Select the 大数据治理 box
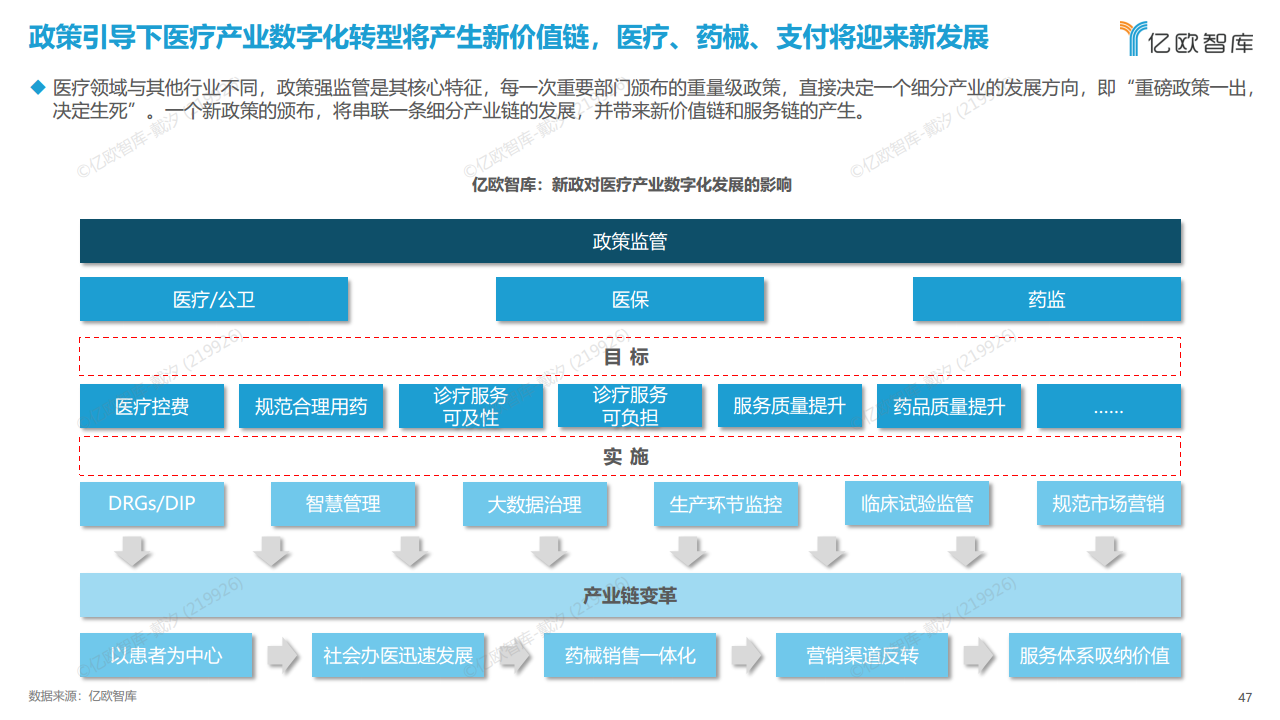This screenshot has width=1280, height=720. [x=535, y=504]
